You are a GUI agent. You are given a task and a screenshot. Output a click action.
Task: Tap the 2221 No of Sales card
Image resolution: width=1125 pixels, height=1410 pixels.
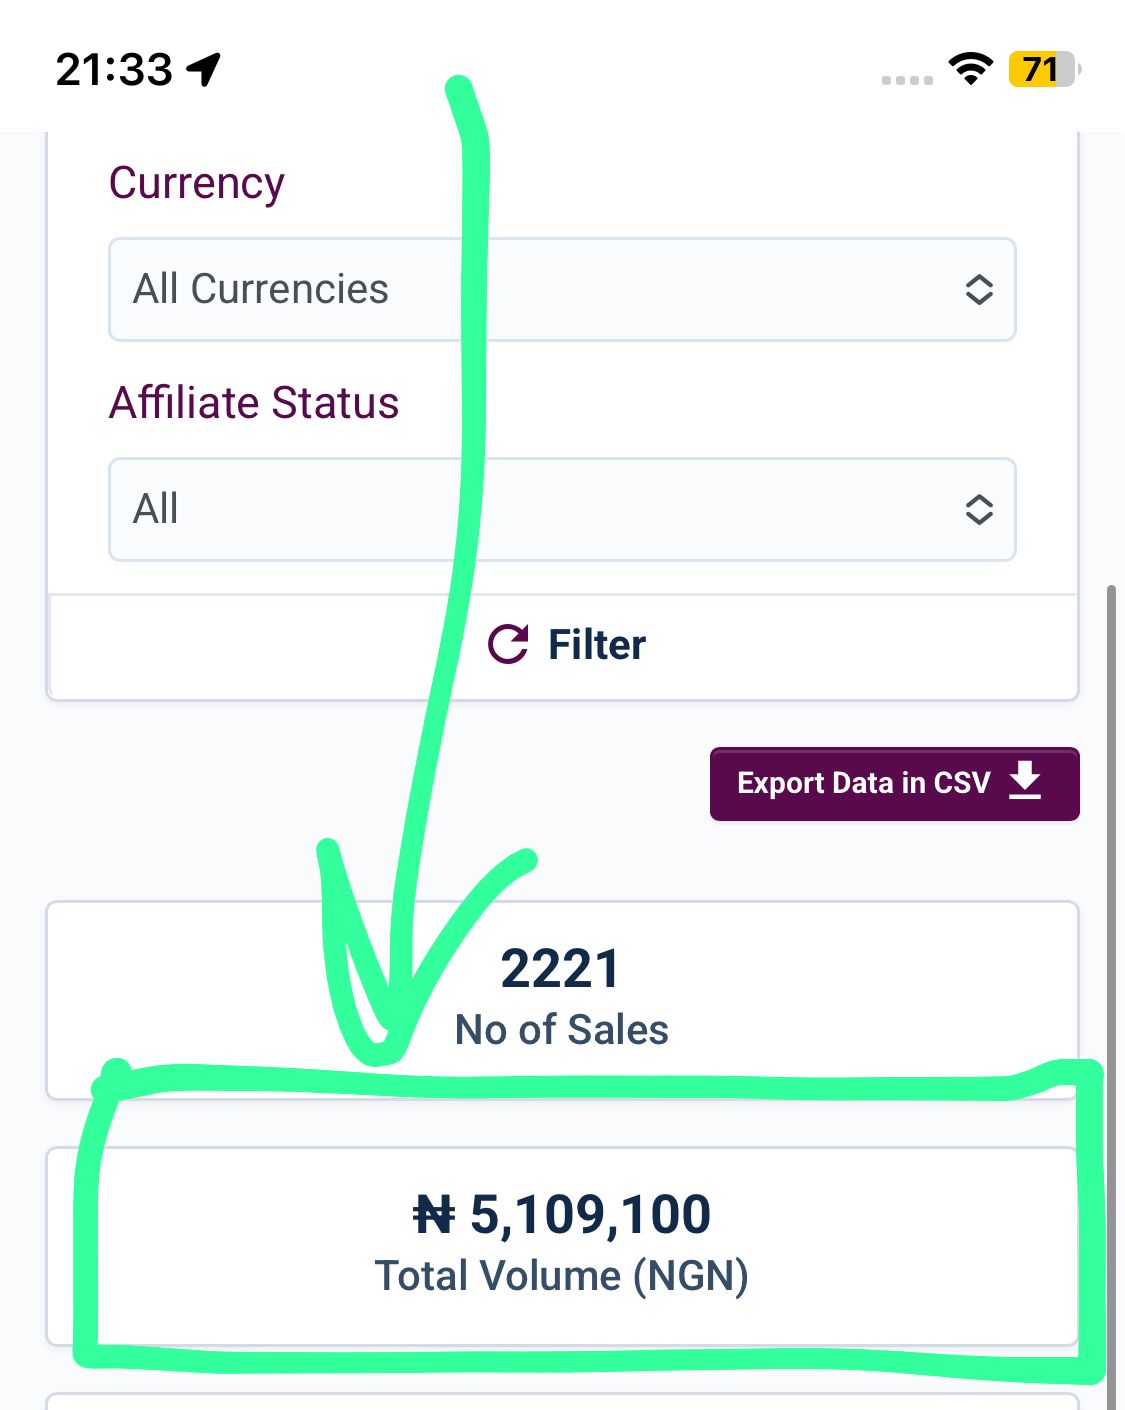click(x=561, y=998)
